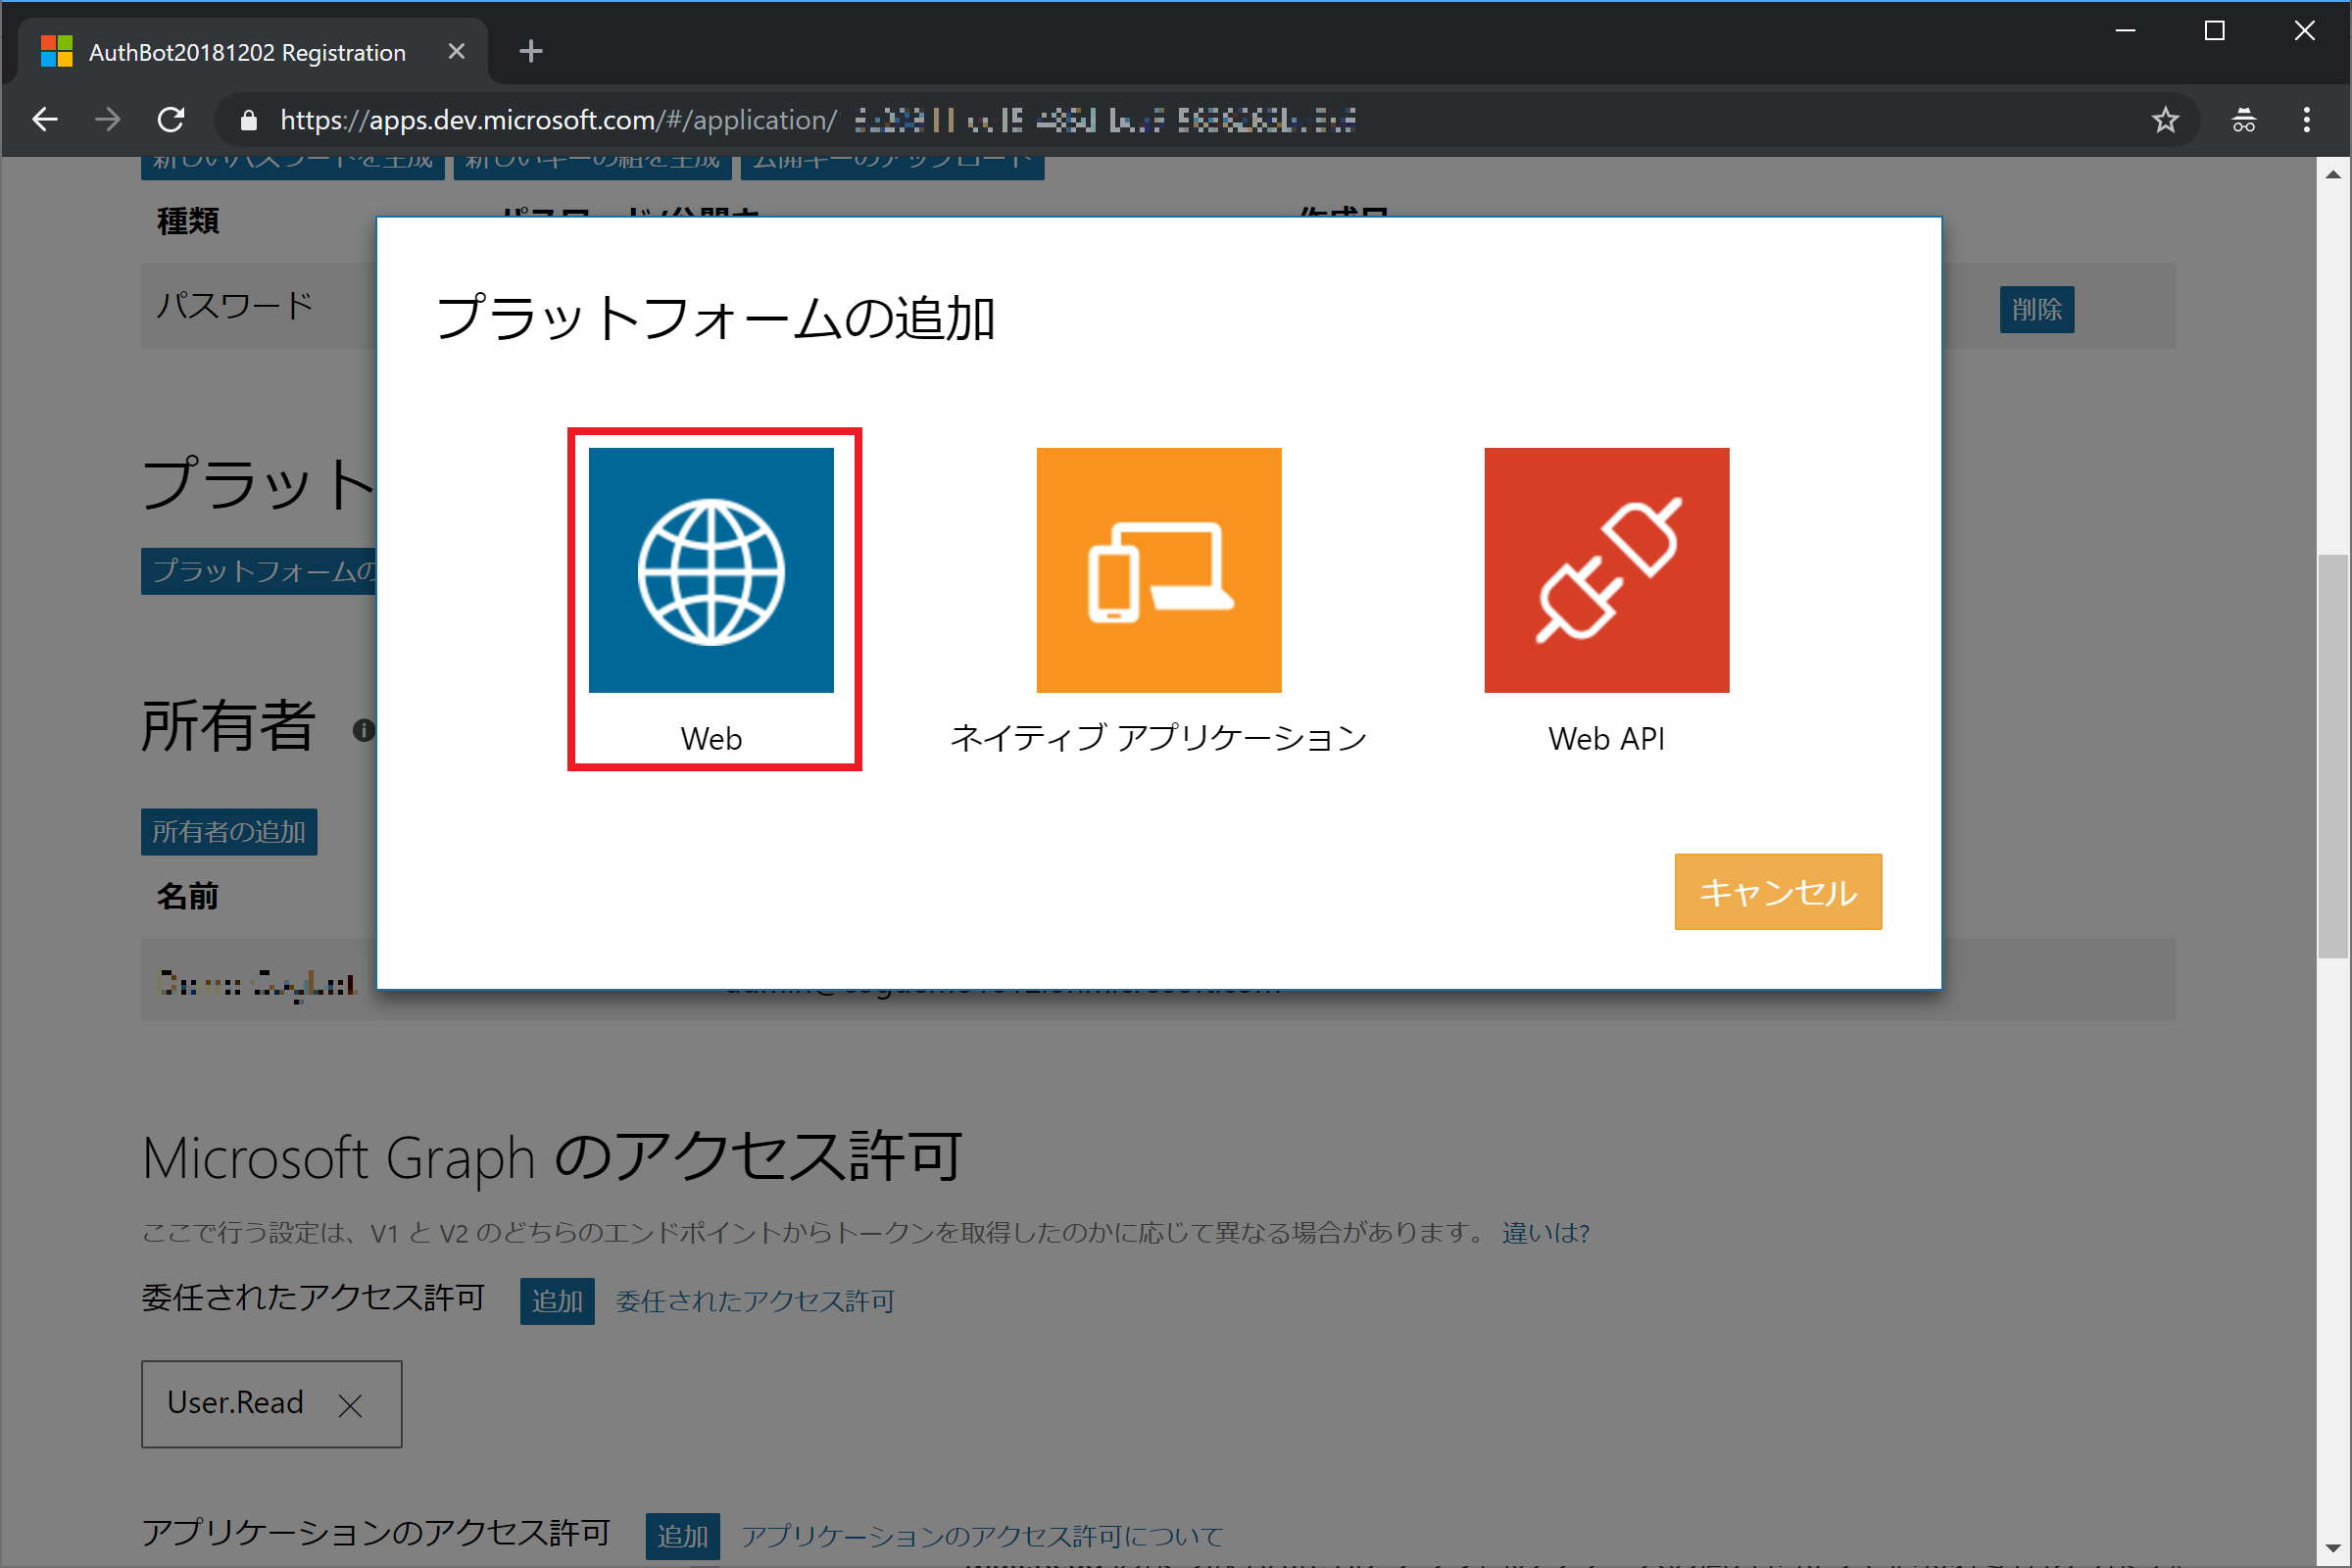The width and height of the screenshot is (2352, 1568).
Task: Click 追加 next to 委任されたアクセス許可
Action: 557,1301
